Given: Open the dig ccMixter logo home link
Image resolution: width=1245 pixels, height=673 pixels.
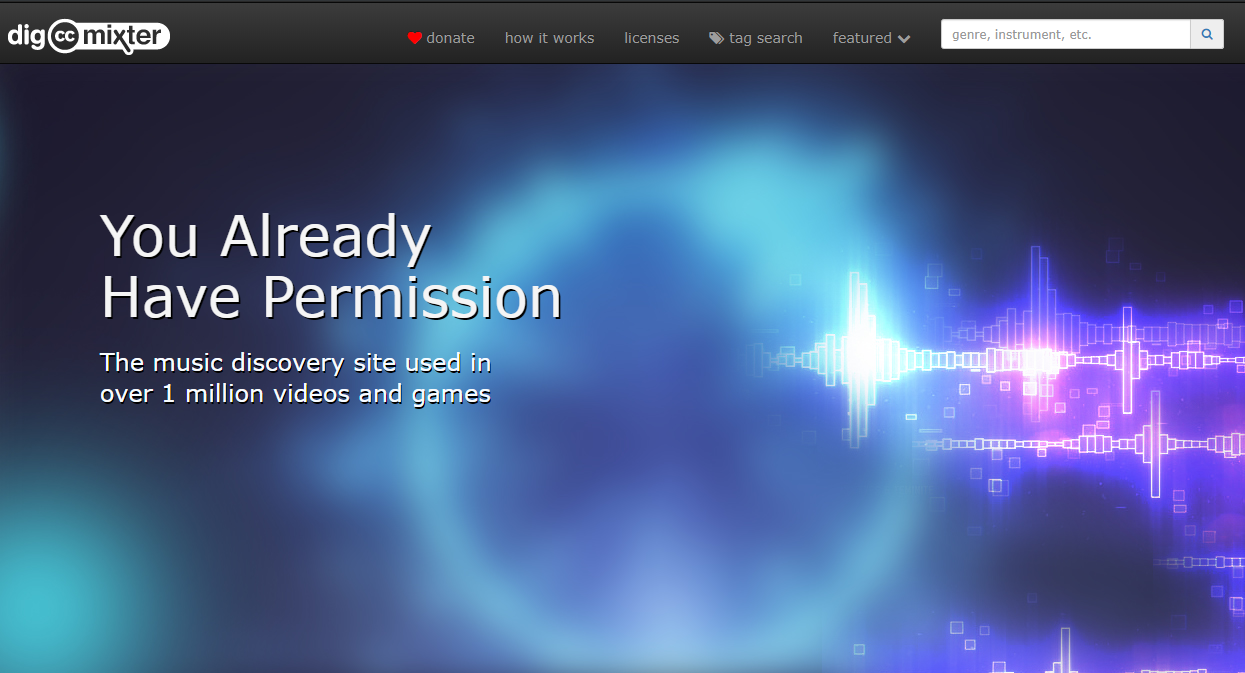Looking at the screenshot, I should pyautogui.click(x=88, y=36).
